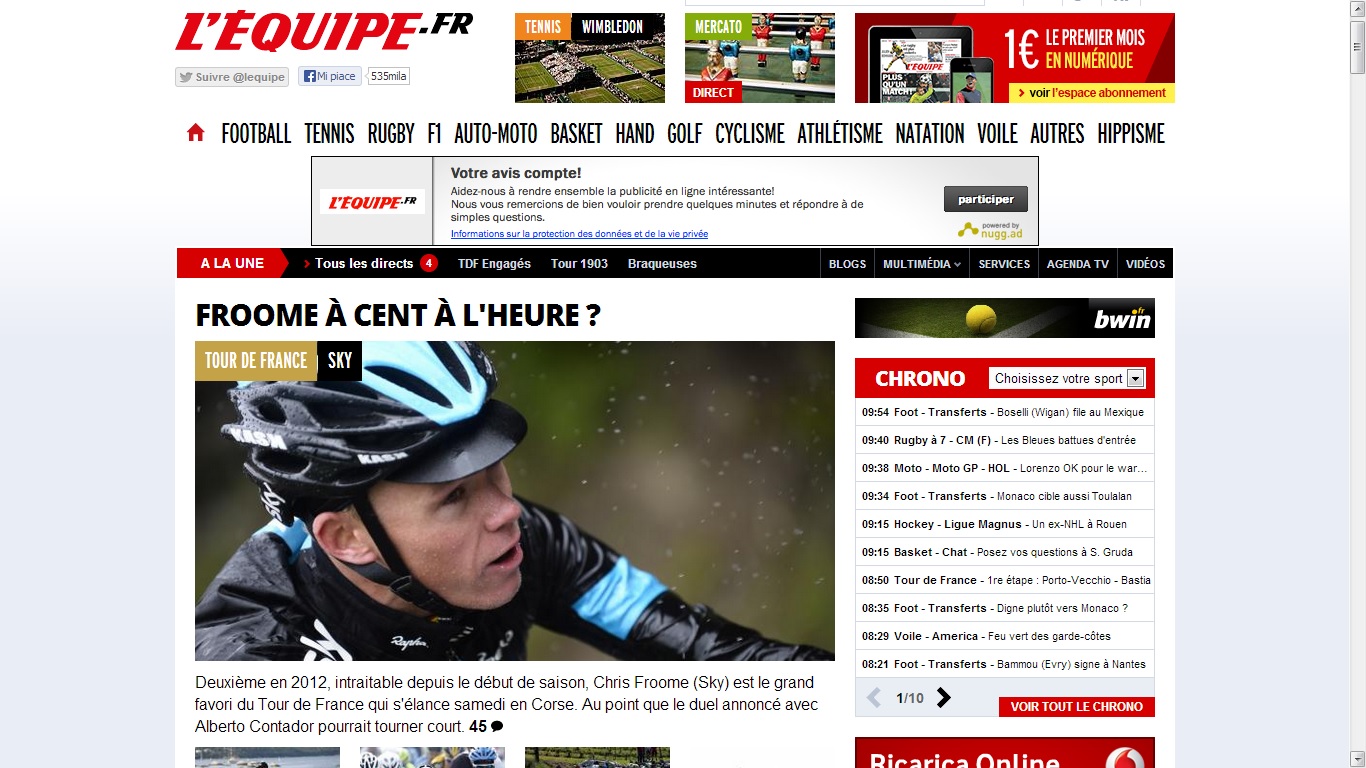
Task: Like the page with Facebook Mi piace
Action: 330,76
